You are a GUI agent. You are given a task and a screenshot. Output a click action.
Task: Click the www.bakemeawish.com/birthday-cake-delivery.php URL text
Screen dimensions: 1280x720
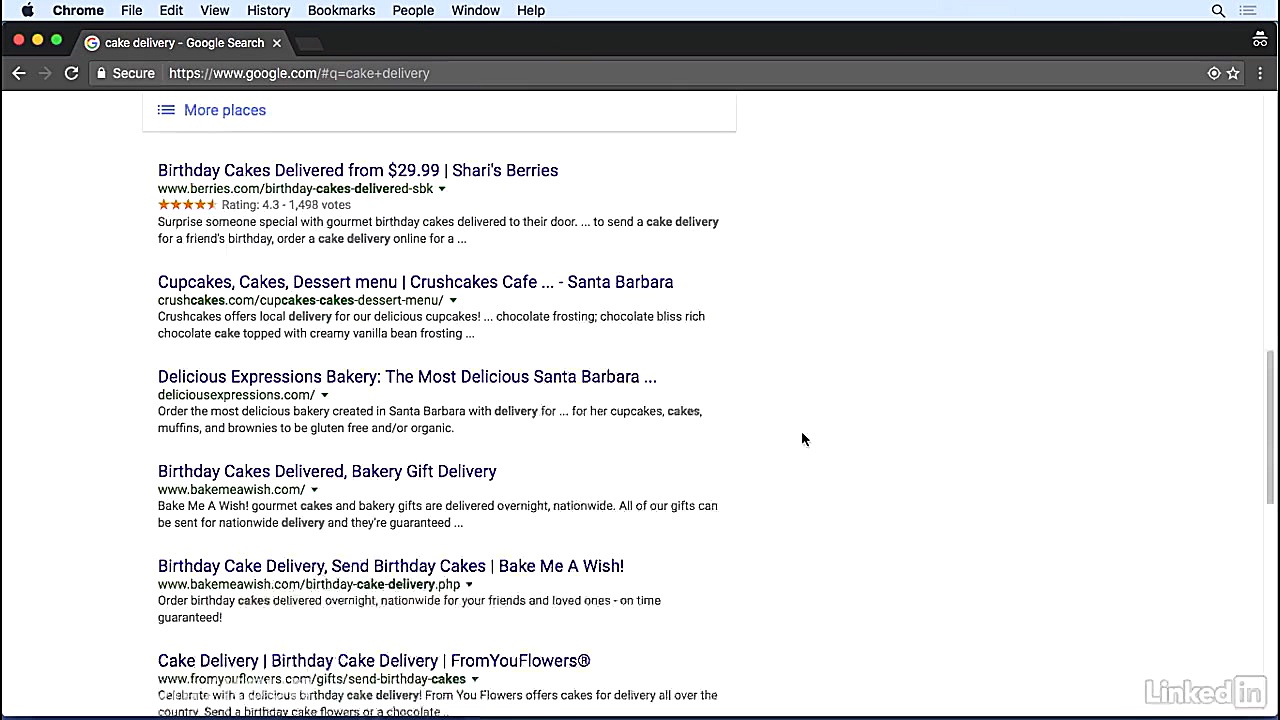(x=309, y=584)
